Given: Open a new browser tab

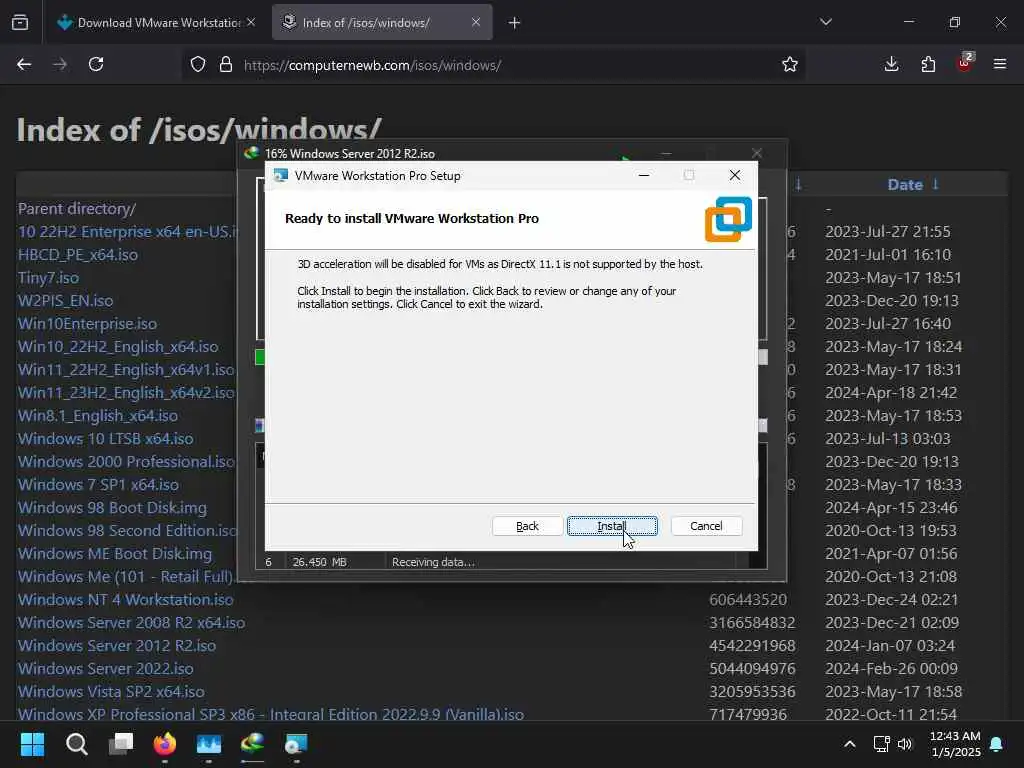Looking at the screenshot, I should coord(515,23).
